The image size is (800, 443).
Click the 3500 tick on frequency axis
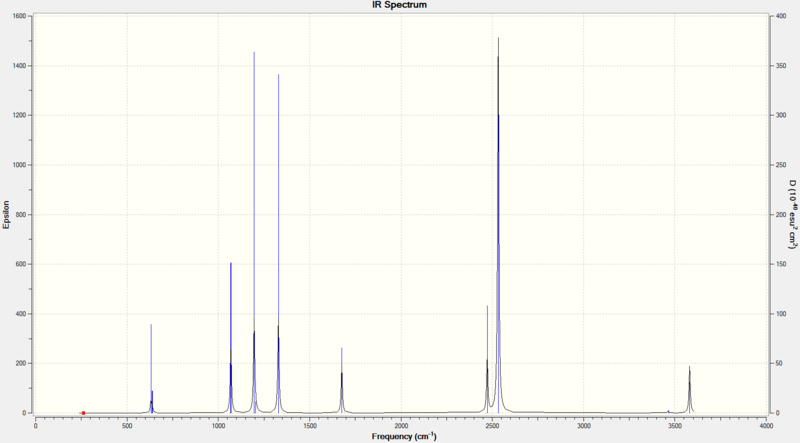pos(674,426)
